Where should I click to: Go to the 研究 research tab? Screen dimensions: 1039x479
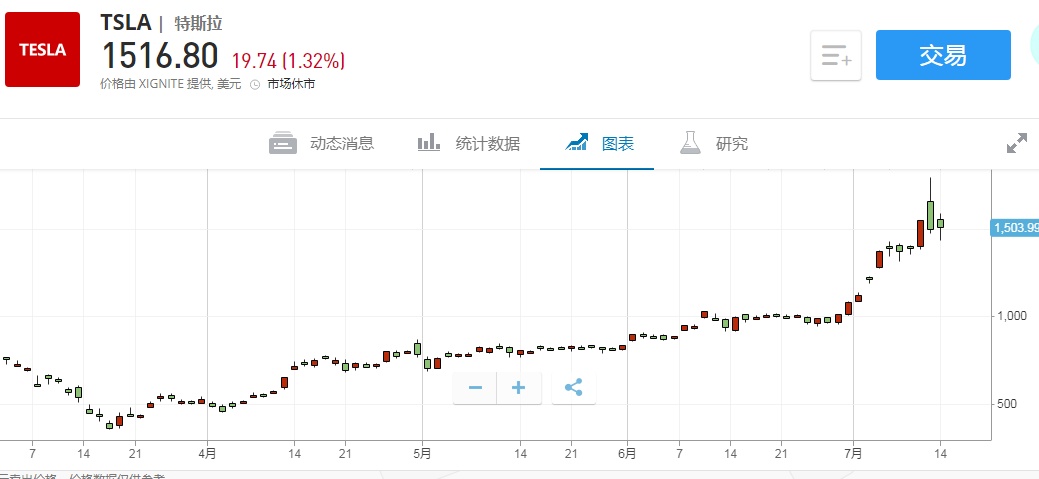714,143
